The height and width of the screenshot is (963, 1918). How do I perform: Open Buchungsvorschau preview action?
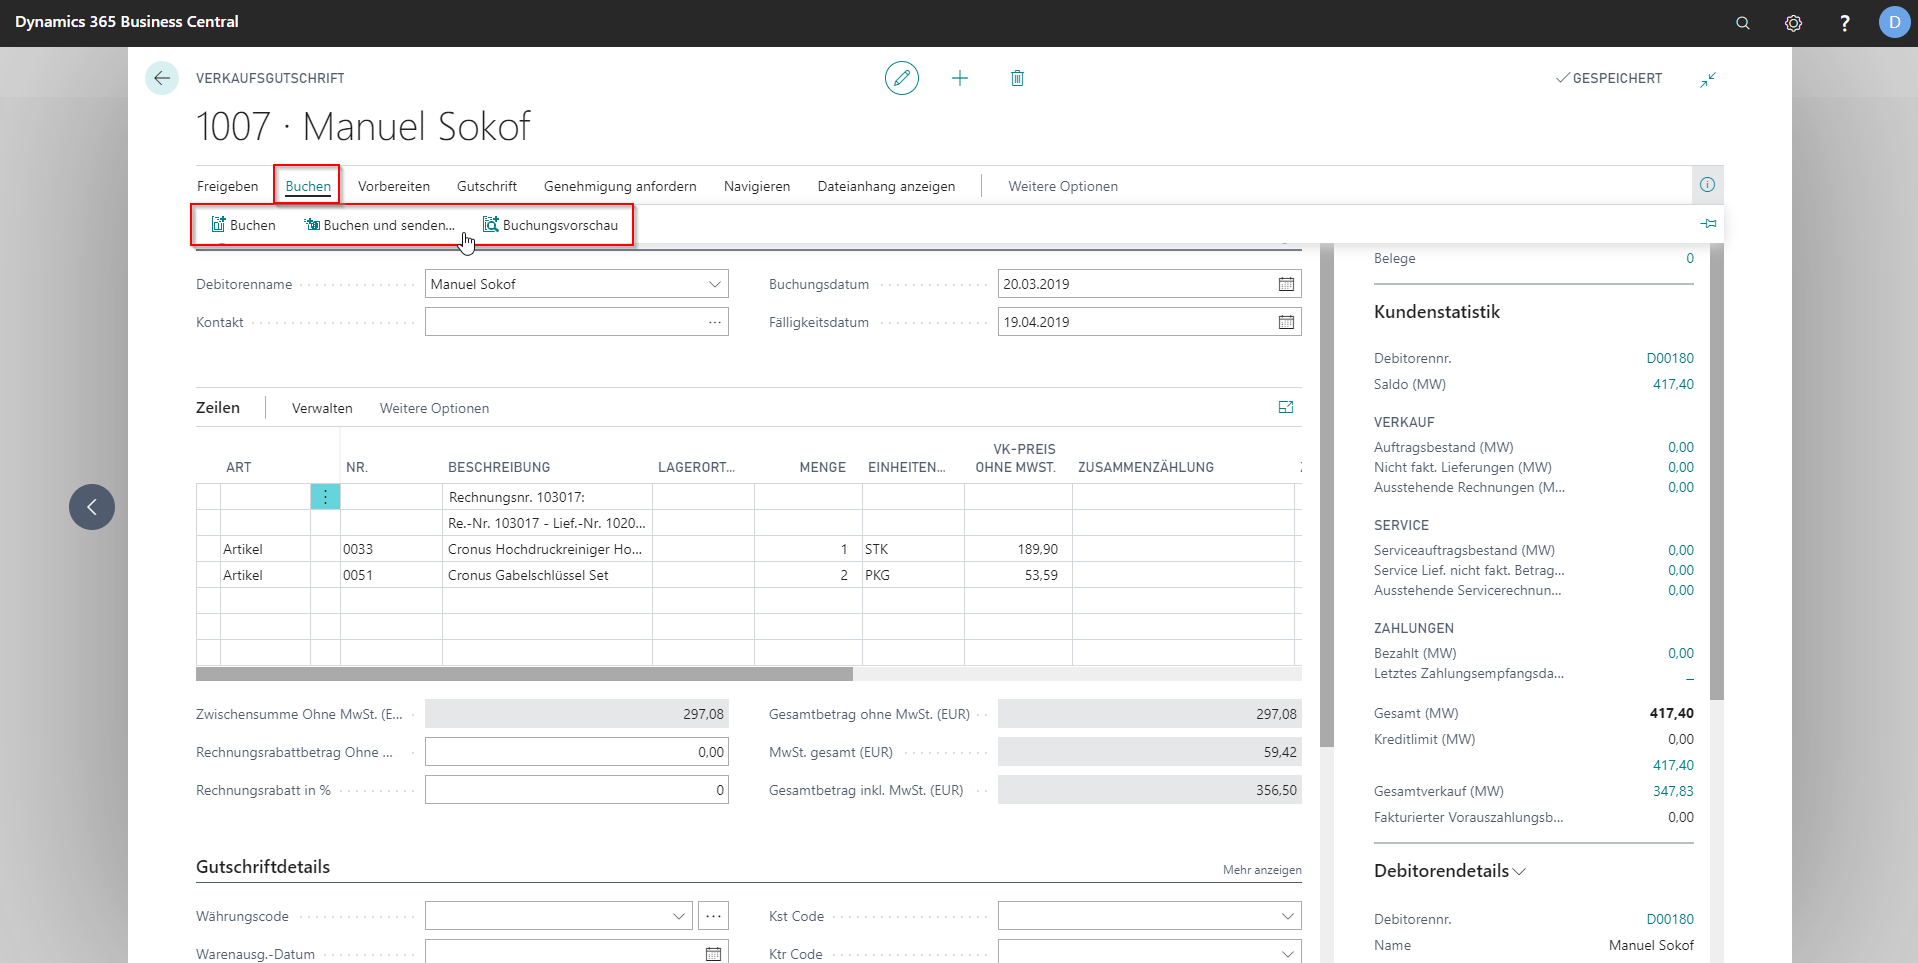point(551,225)
